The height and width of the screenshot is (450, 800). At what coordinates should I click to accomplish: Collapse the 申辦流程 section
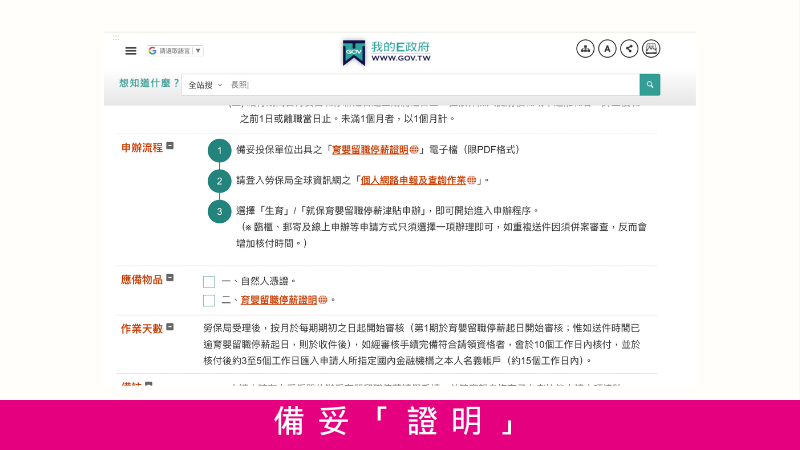pos(170,146)
